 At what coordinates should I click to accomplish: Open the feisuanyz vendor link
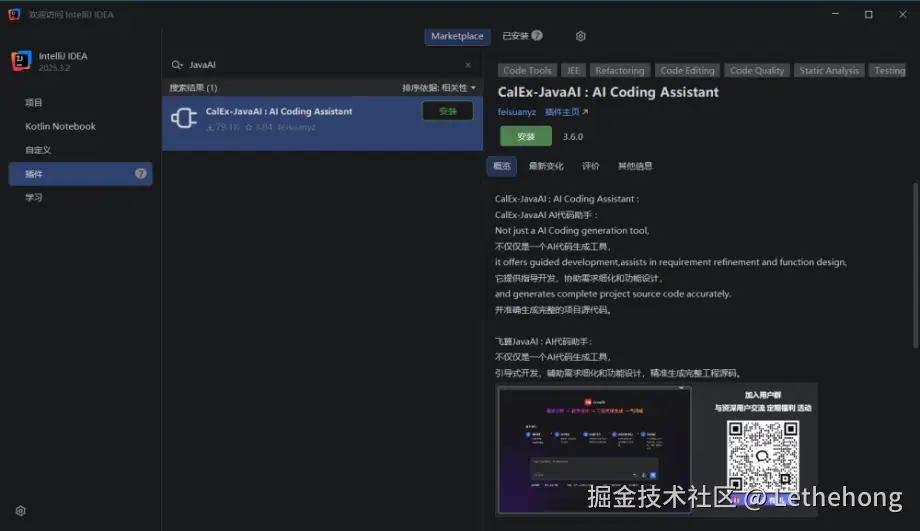[516, 112]
